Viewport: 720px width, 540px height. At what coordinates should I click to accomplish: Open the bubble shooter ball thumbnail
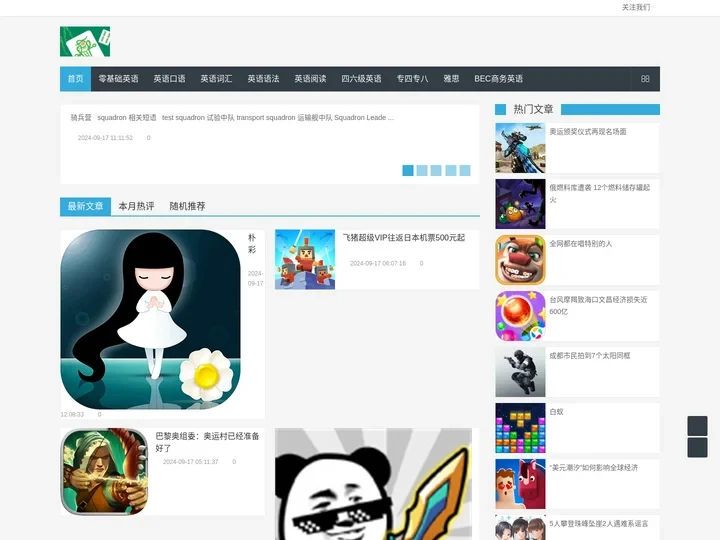click(520, 316)
